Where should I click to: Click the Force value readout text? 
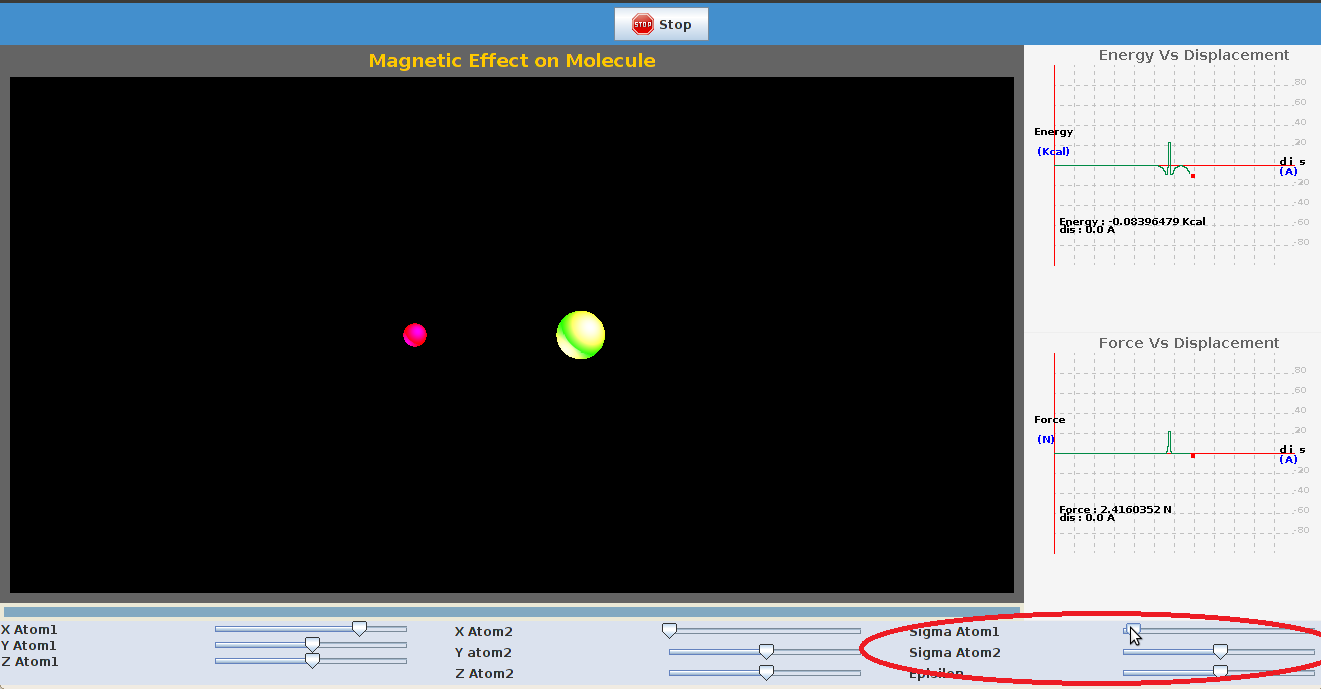[1115, 509]
